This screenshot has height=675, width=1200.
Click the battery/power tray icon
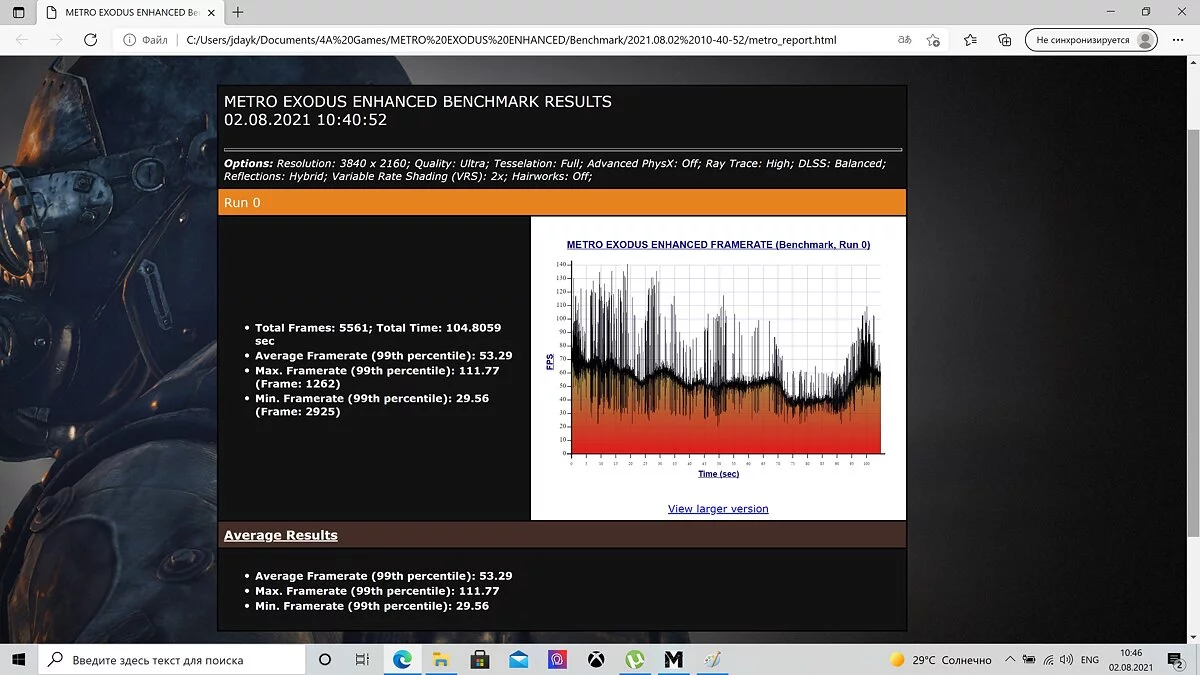1028,660
